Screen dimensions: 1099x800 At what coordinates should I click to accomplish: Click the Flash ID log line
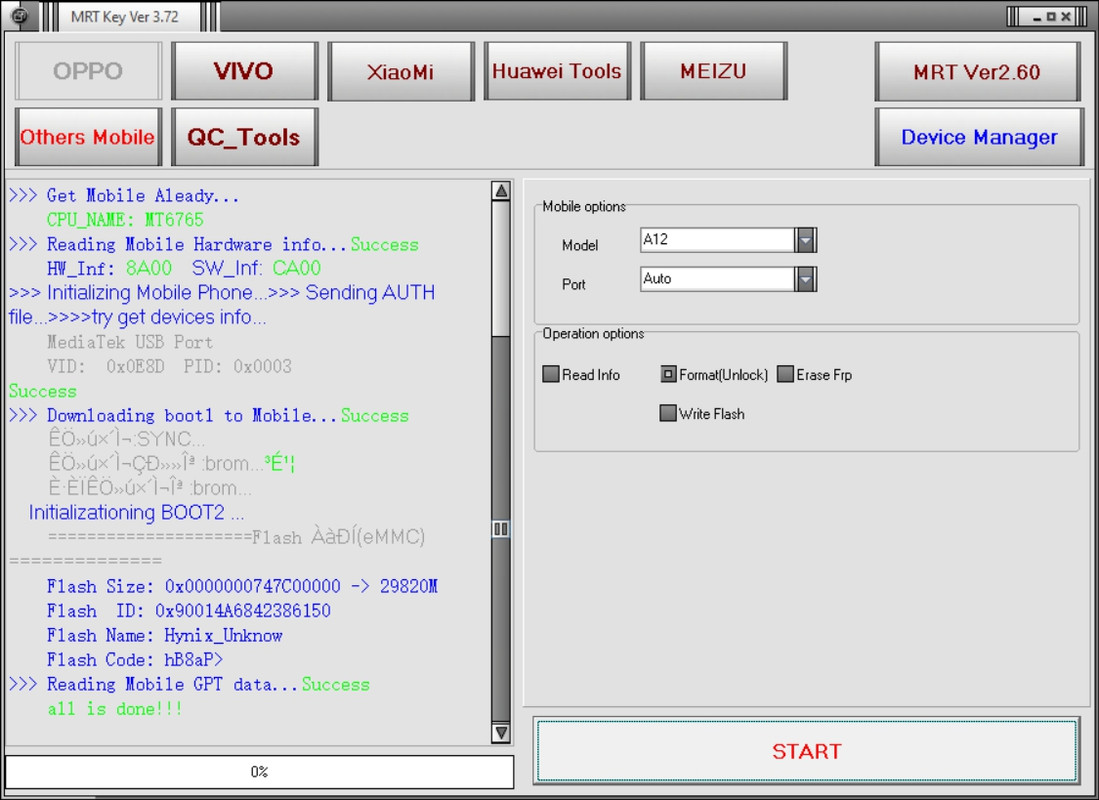(x=189, y=611)
